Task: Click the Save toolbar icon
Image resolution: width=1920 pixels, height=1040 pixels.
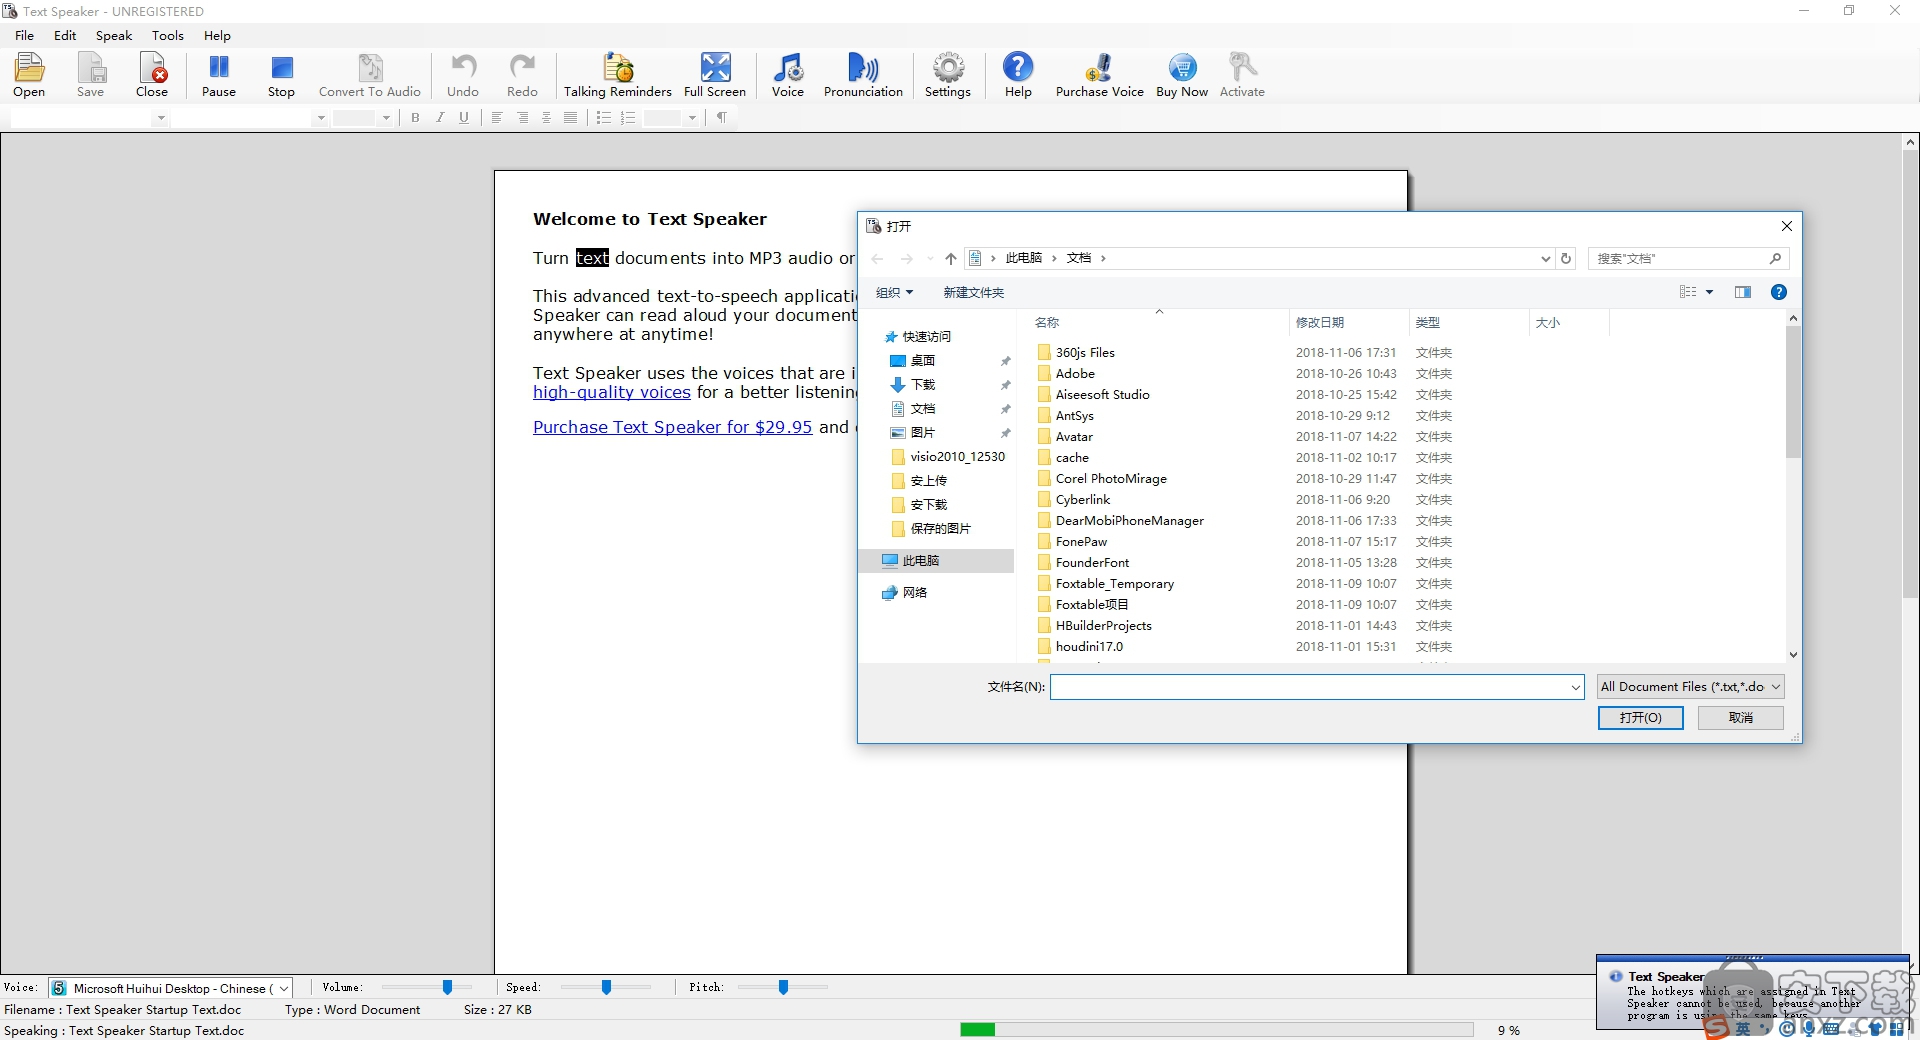Action: point(90,75)
